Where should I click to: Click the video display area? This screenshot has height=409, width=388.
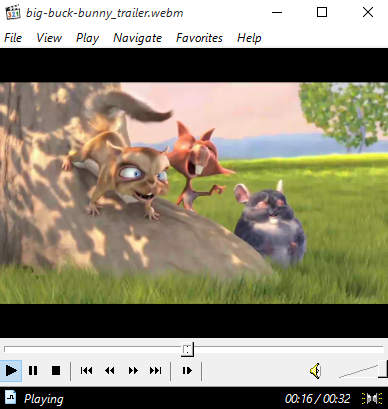pos(194,193)
